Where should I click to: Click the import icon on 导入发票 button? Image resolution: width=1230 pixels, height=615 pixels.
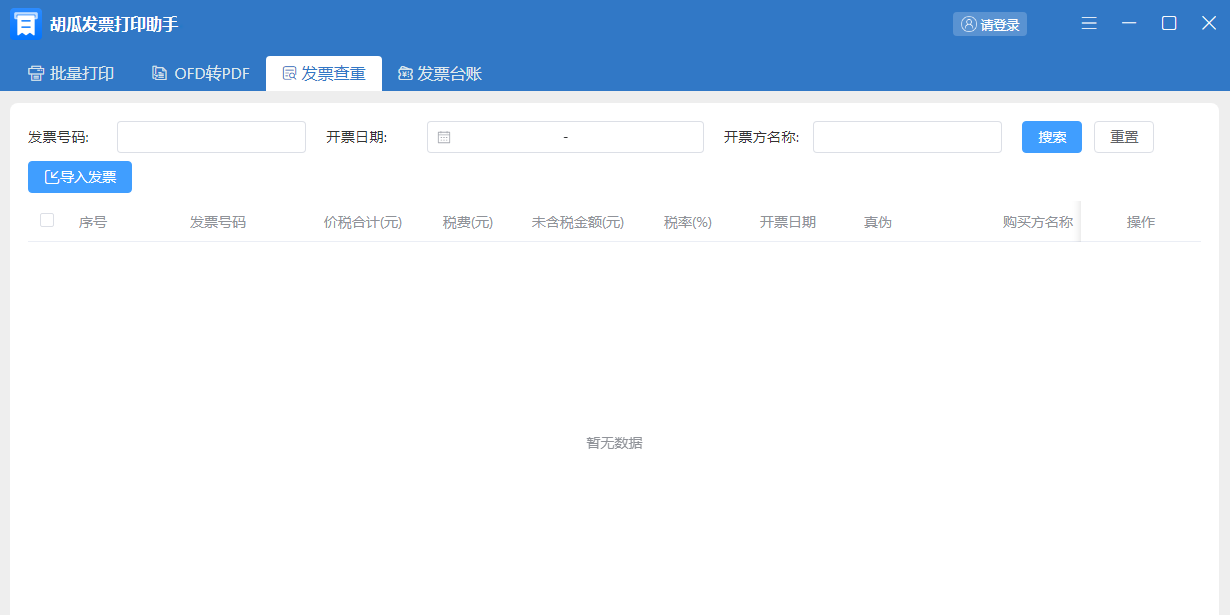(x=51, y=177)
